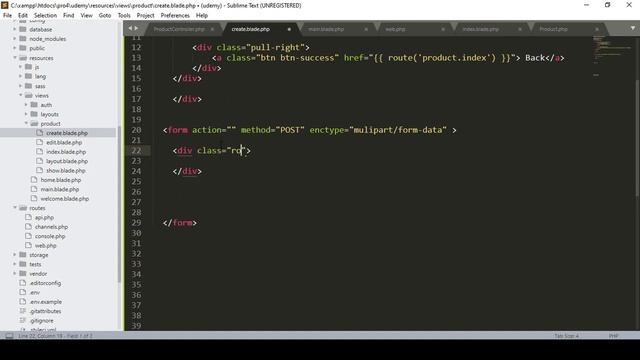Expand the storage folder
Screen dimensions: 640x360
15,255
